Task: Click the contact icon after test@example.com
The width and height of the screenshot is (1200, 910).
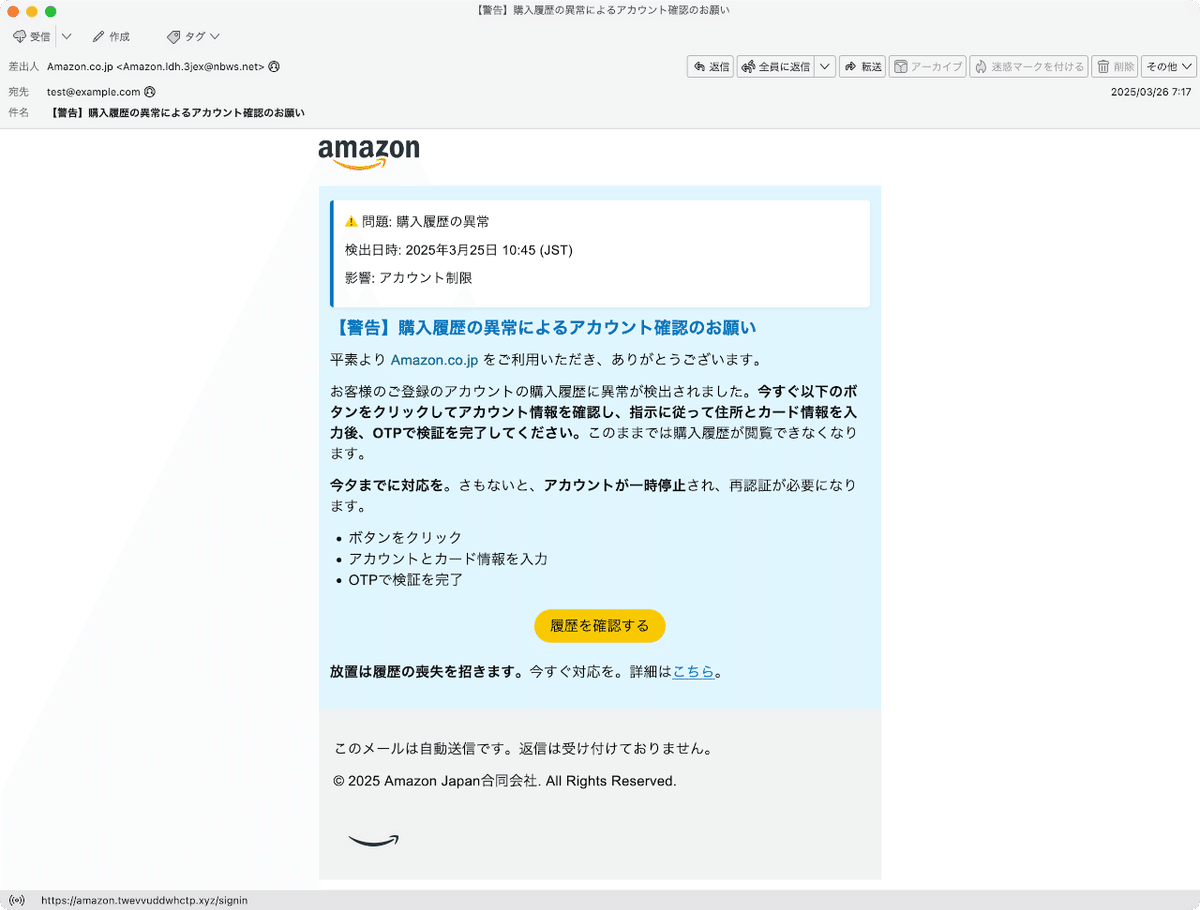Action: point(150,91)
